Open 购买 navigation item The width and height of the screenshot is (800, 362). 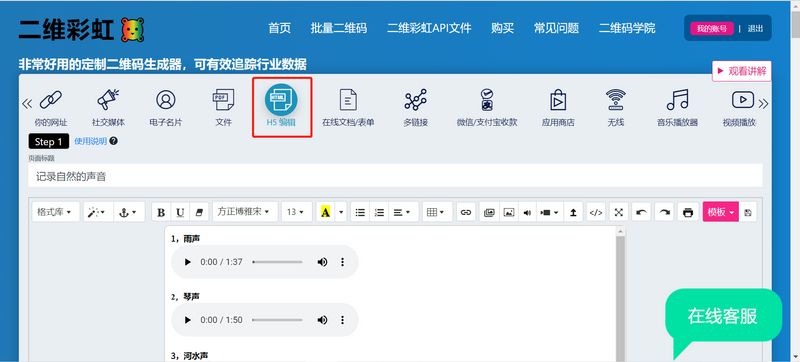[503, 28]
